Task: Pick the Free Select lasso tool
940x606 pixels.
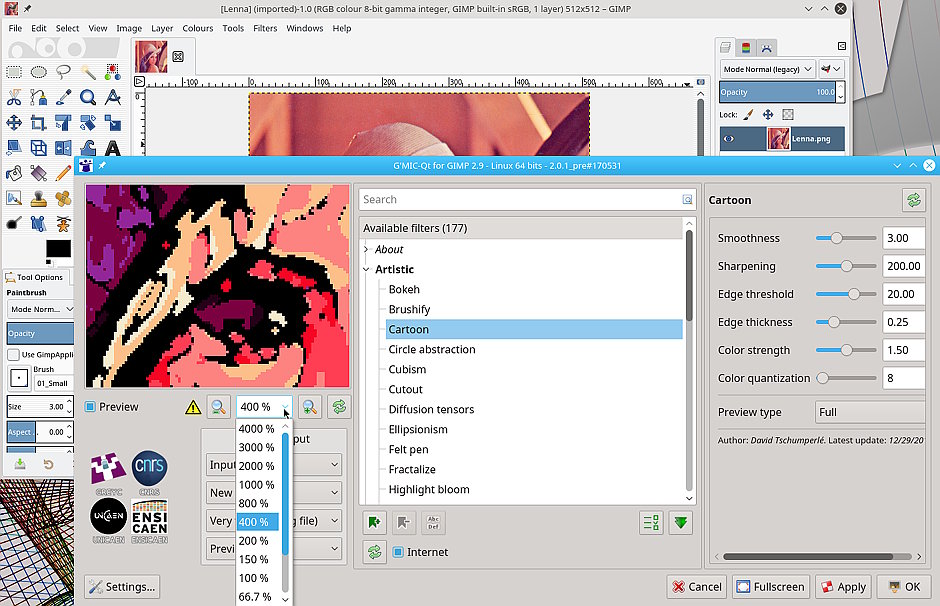Action: [x=63, y=73]
